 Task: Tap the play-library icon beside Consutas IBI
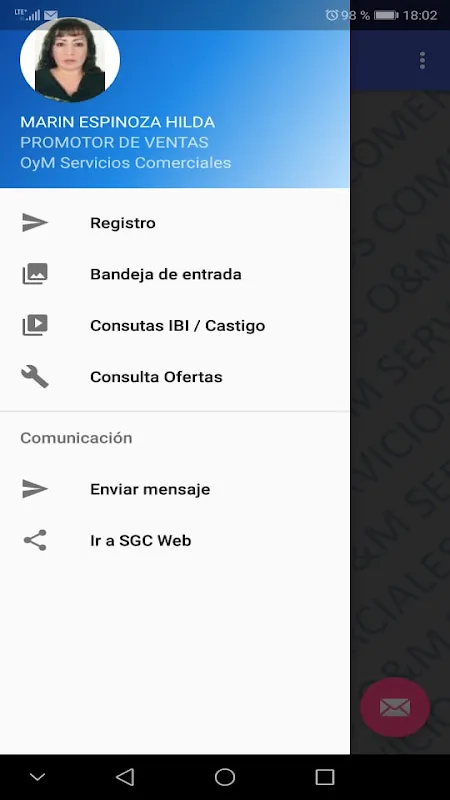click(35, 326)
